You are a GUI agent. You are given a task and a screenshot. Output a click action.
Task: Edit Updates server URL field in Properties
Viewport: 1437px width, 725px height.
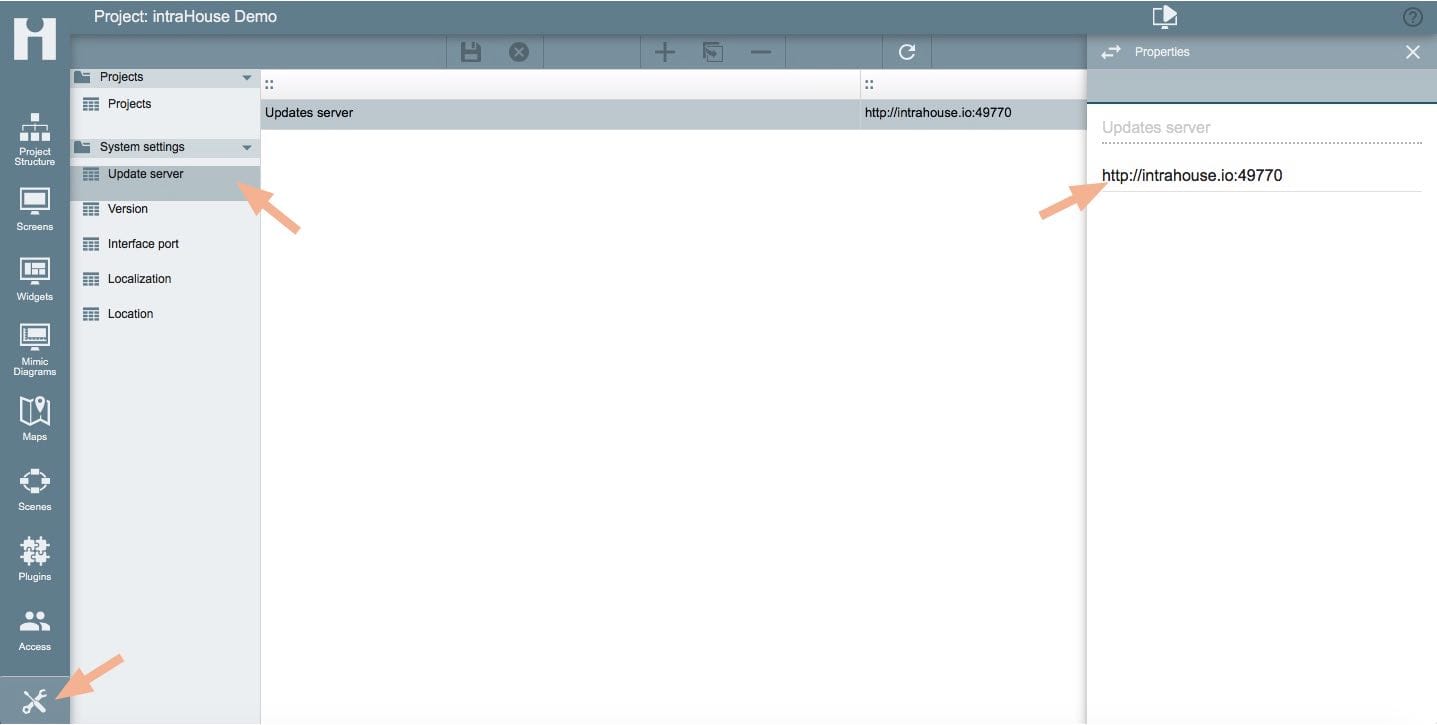1261,176
